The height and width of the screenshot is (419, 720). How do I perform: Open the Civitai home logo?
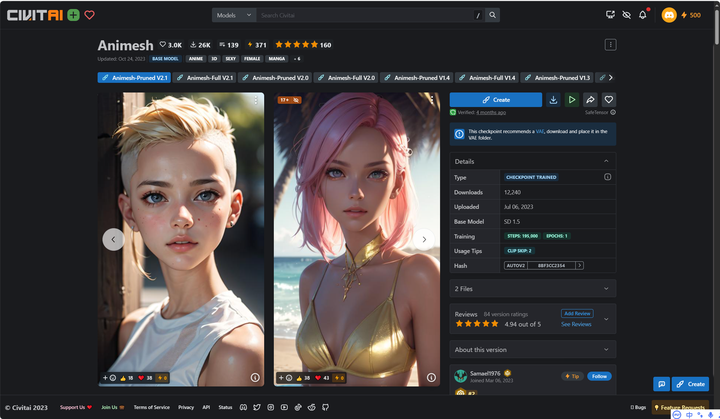(34, 15)
